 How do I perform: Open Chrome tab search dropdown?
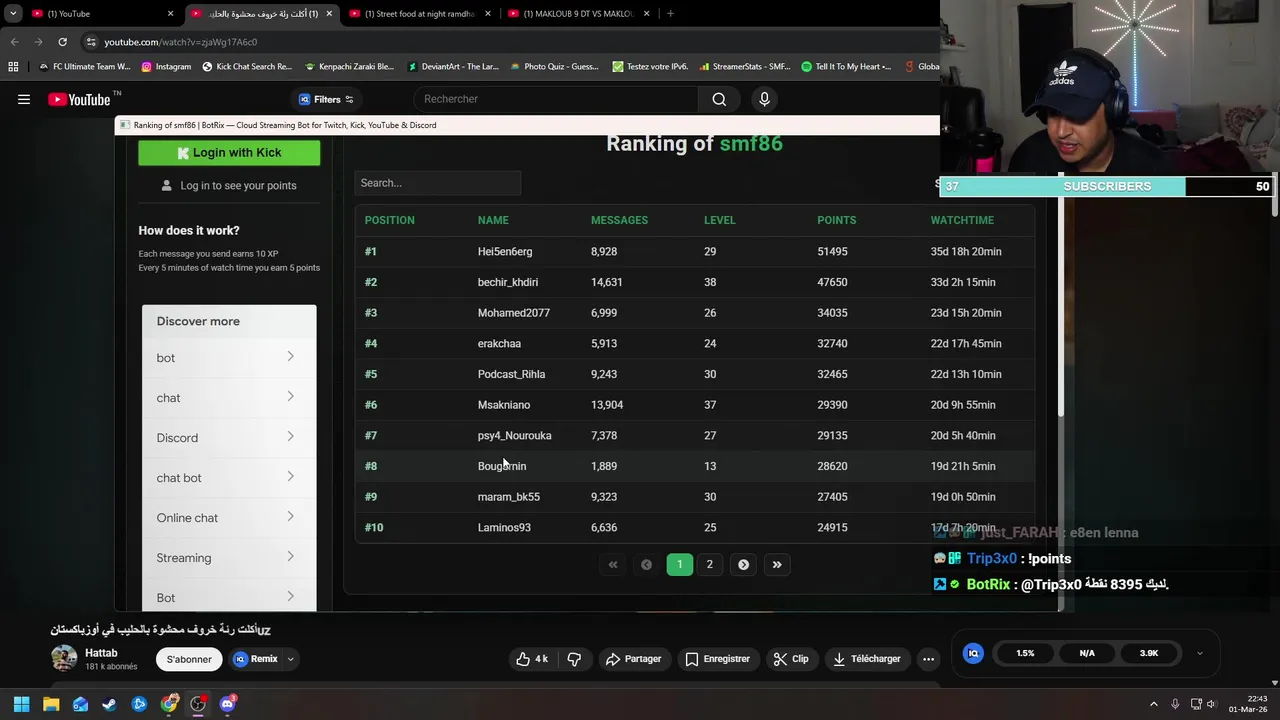[13, 14]
